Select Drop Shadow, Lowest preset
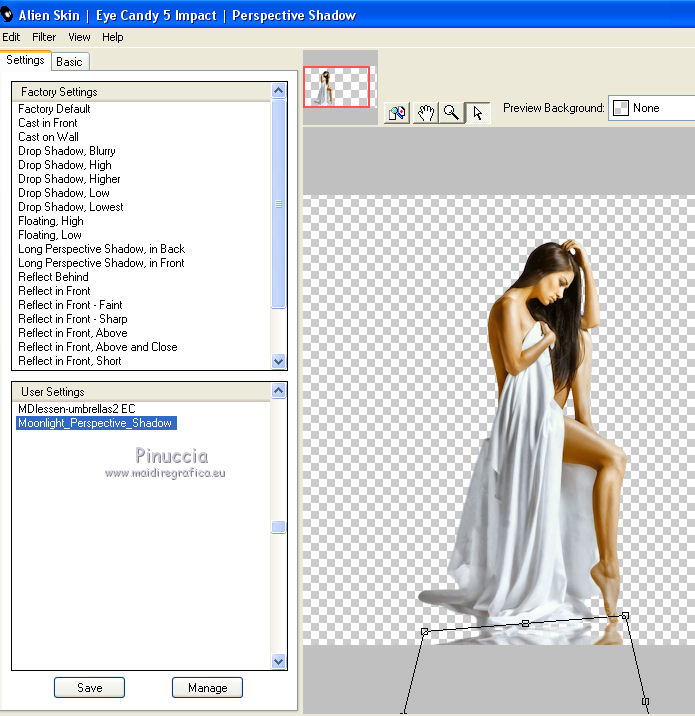 pyautogui.click(x=71, y=207)
